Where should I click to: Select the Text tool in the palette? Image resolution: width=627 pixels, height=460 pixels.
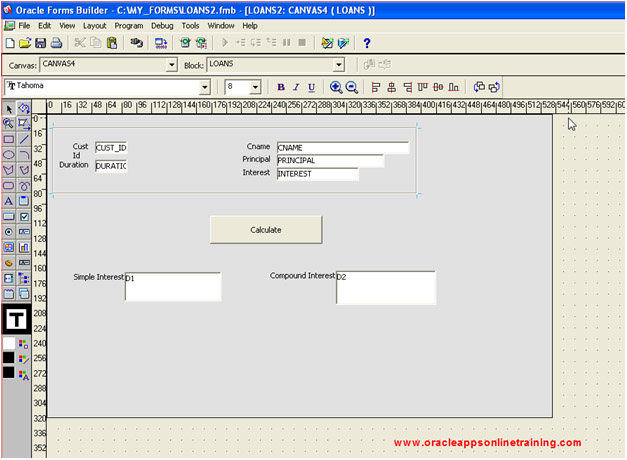(x=9, y=200)
